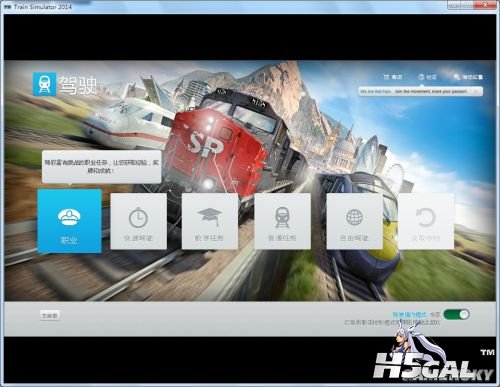Select the standard scenario train tile
This screenshot has width=500, height=387.
tap(282, 221)
